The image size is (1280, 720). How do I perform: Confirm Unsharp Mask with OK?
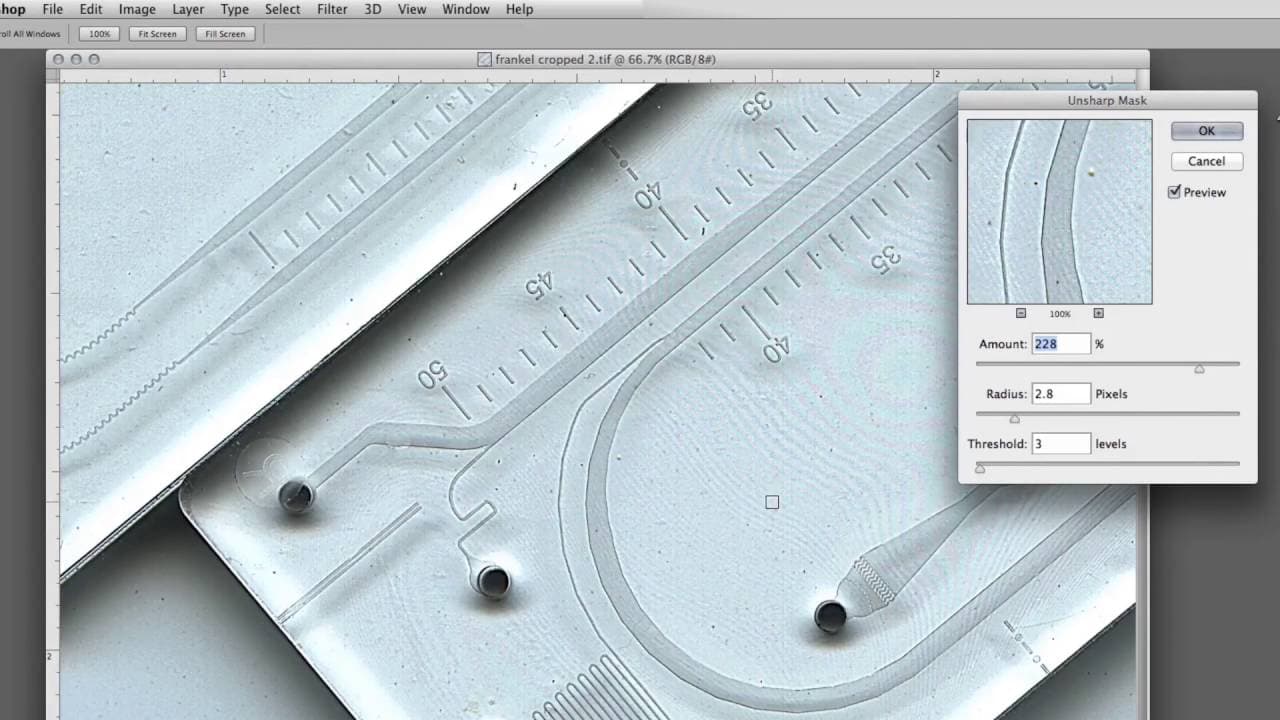point(1207,131)
